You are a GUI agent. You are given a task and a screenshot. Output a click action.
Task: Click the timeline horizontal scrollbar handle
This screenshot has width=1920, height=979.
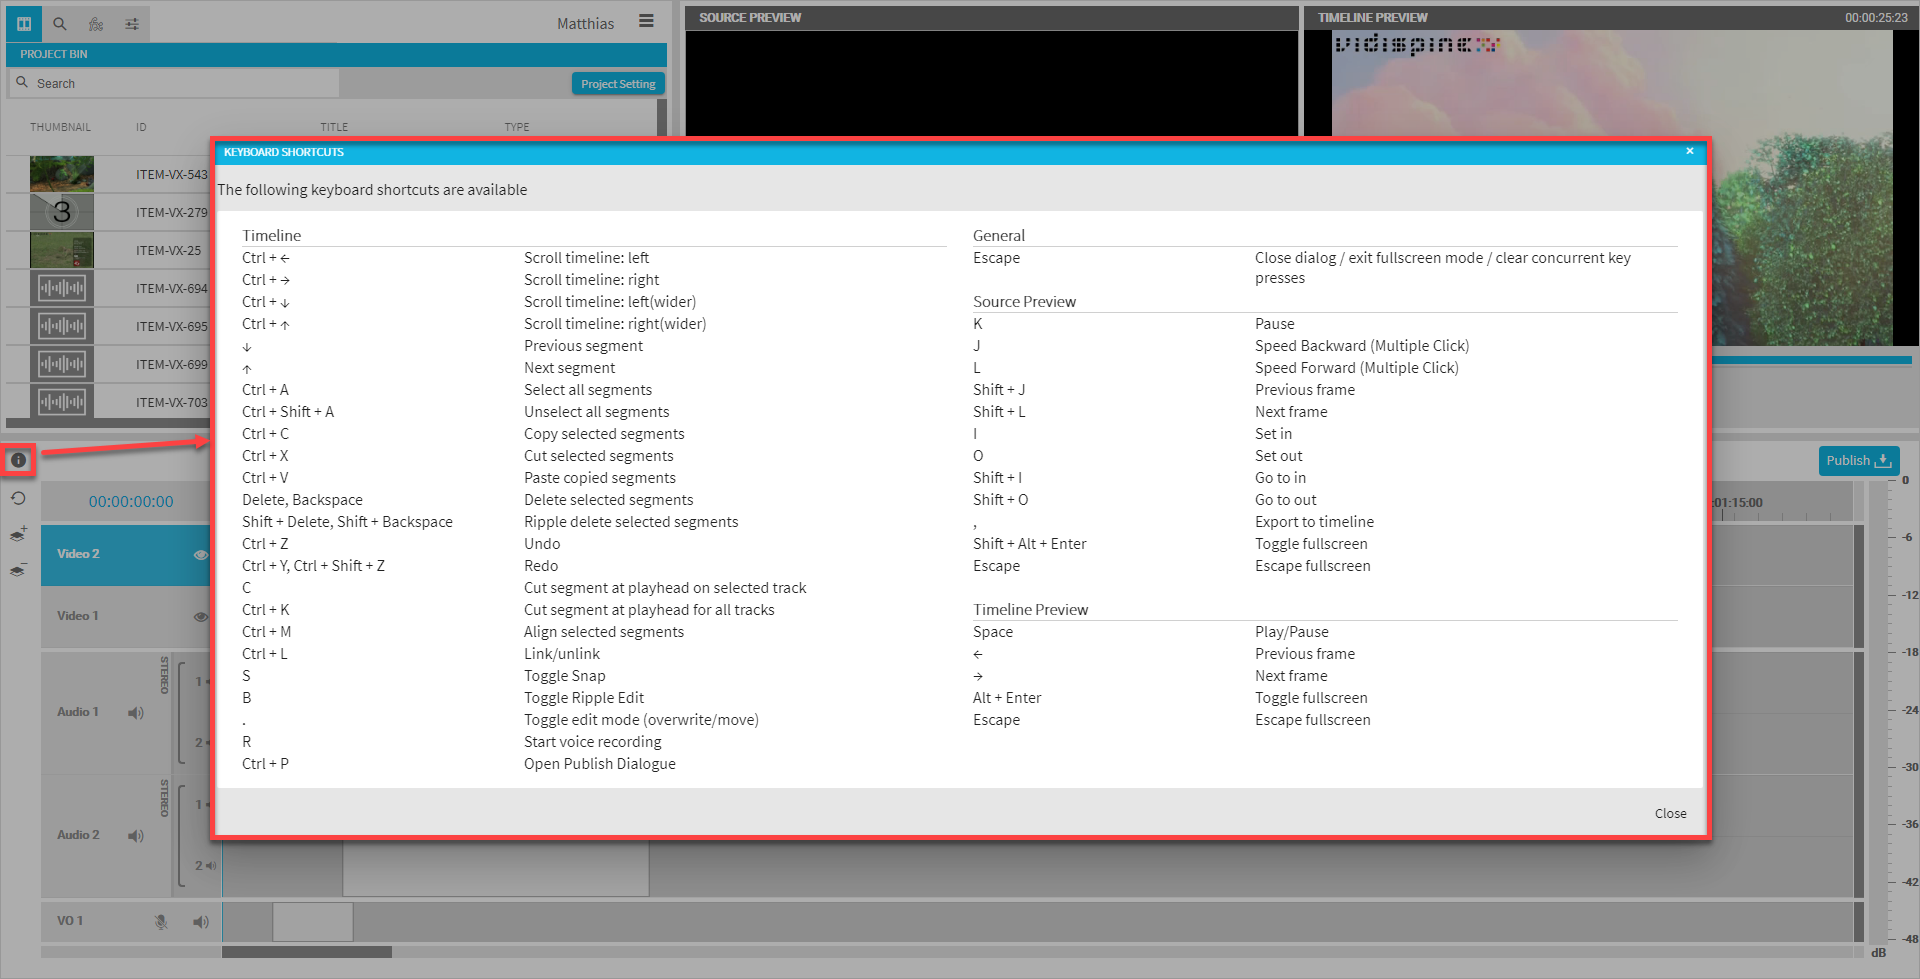coord(307,952)
